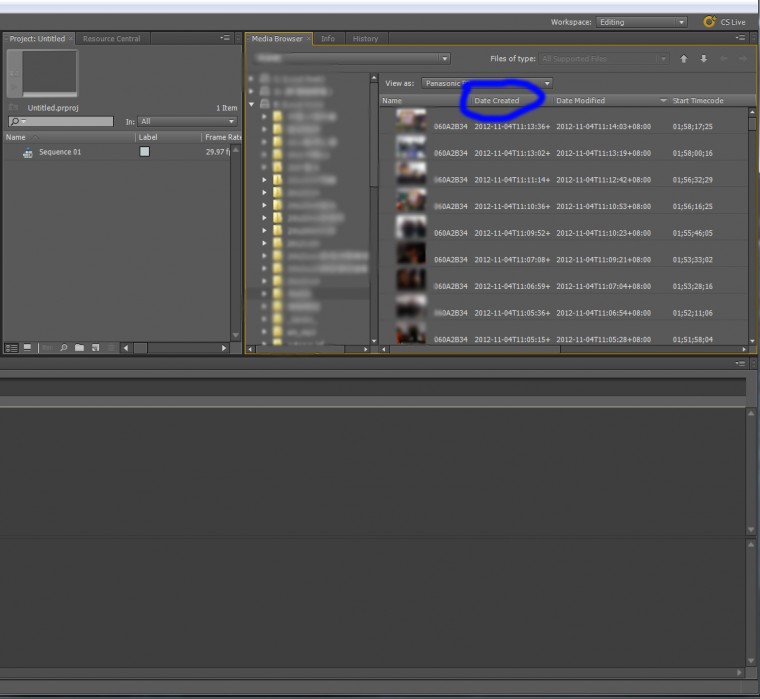
Task: Click the Find magnifier icon in Project panel
Action: point(63,348)
